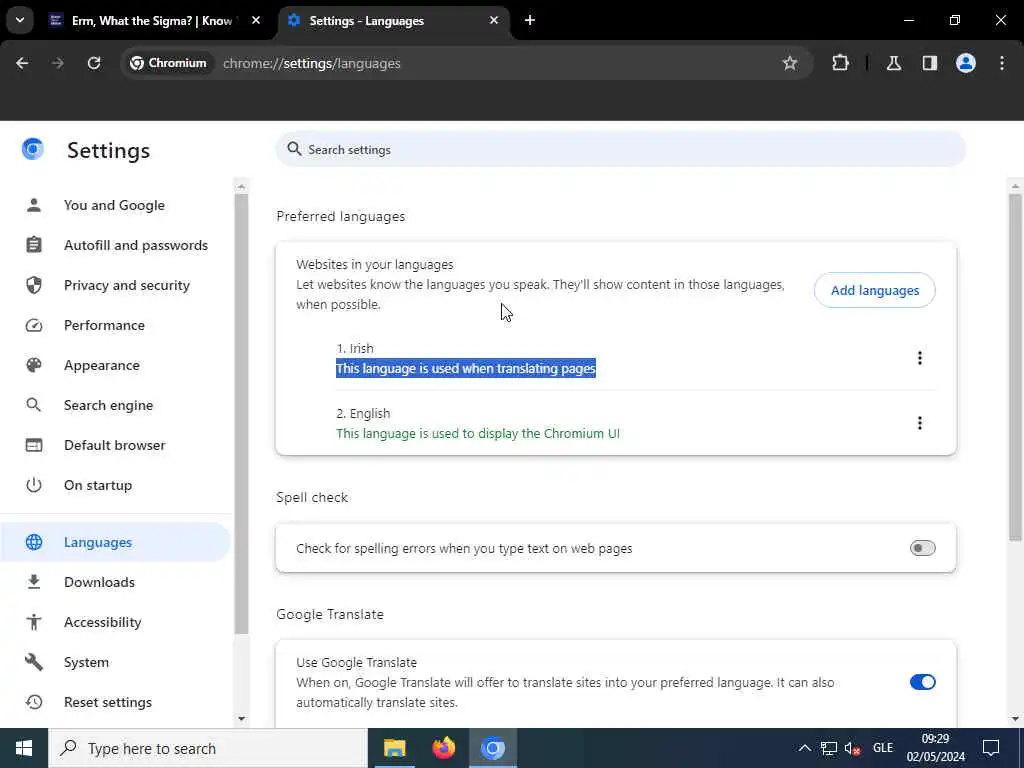
Task: Toggle the side panel icon
Action: (930, 63)
